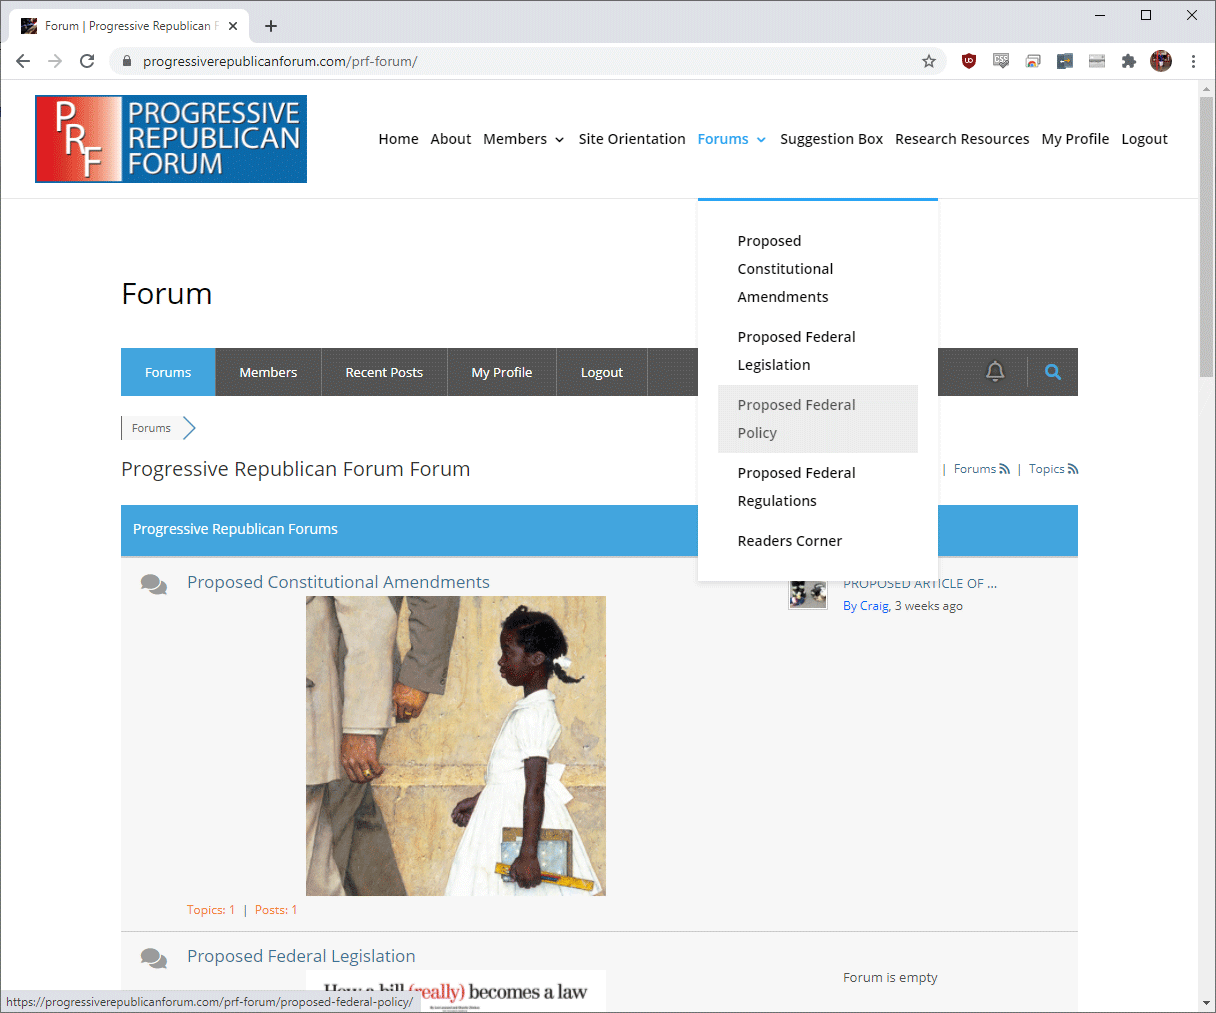Image resolution: width=1216 pixels, height=1013 pixels.
Task: Open the browser Extensions puzzle icon
Action: tap(1129, 61)
